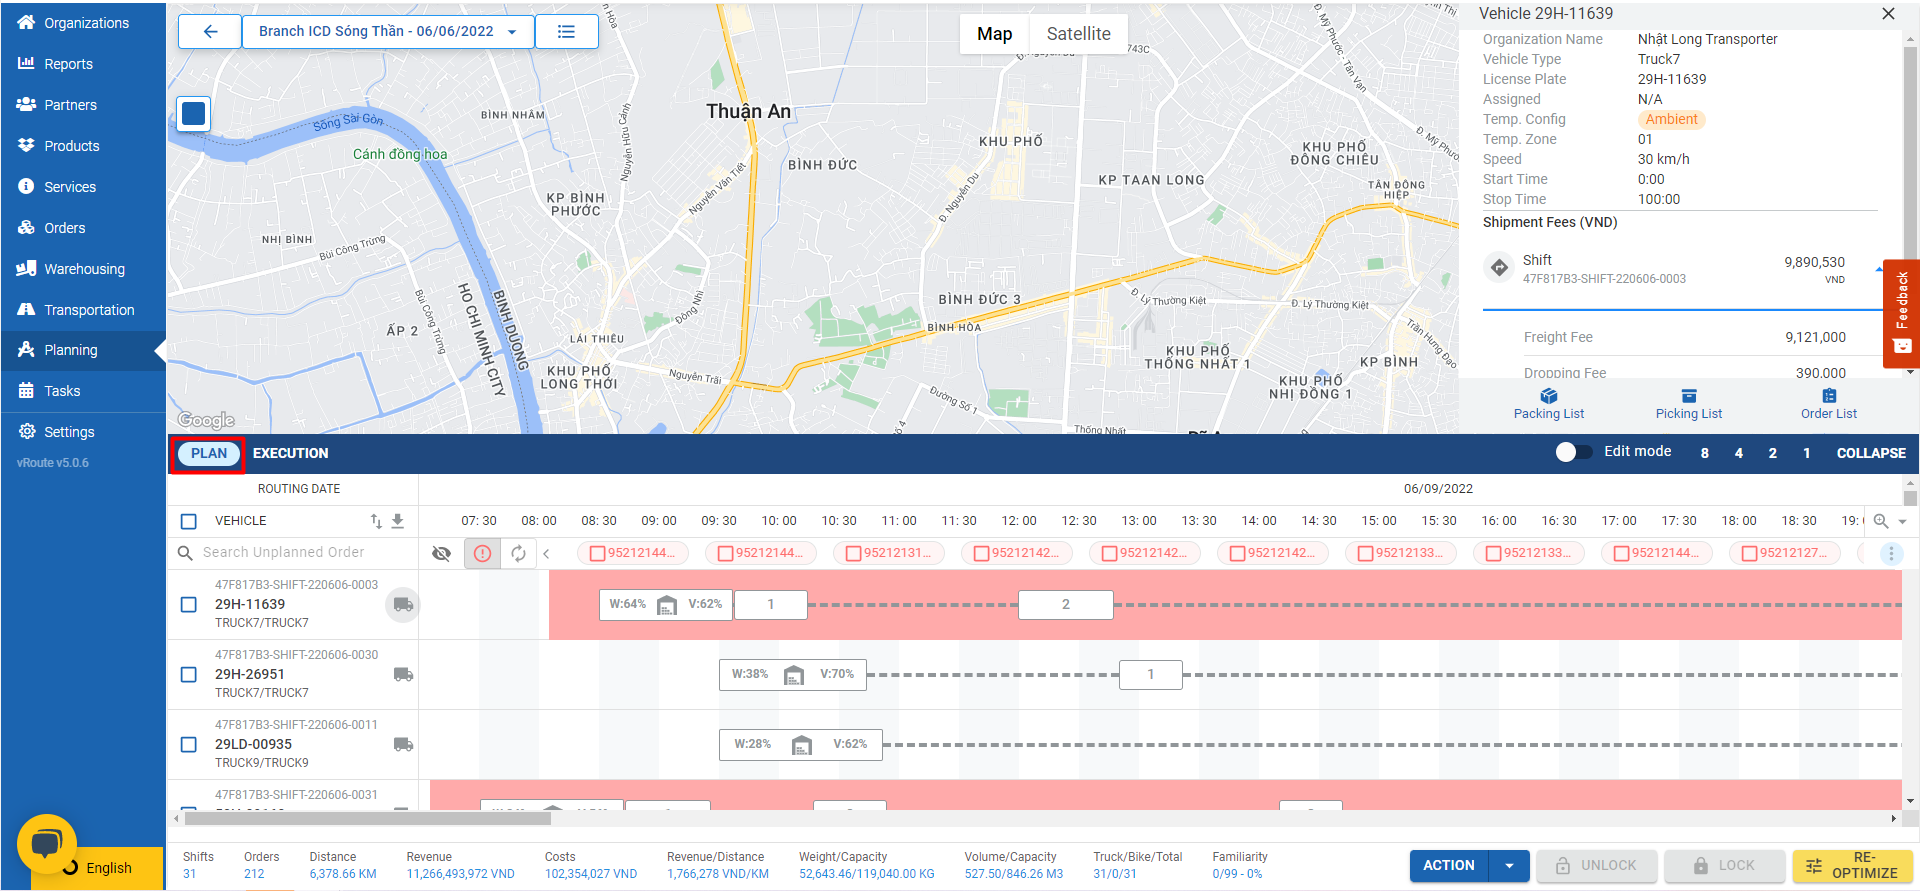This screenshot has height=891, width=1920.
Task: Click the Orders cubes icon in sidebar
Action: pos(26,227)
